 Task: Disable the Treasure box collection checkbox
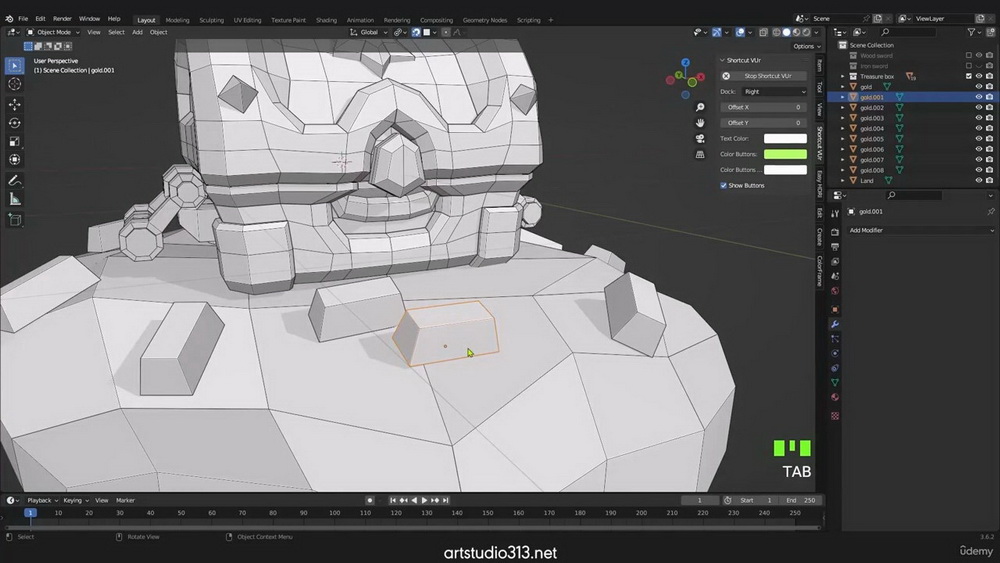tap(969, 77)
